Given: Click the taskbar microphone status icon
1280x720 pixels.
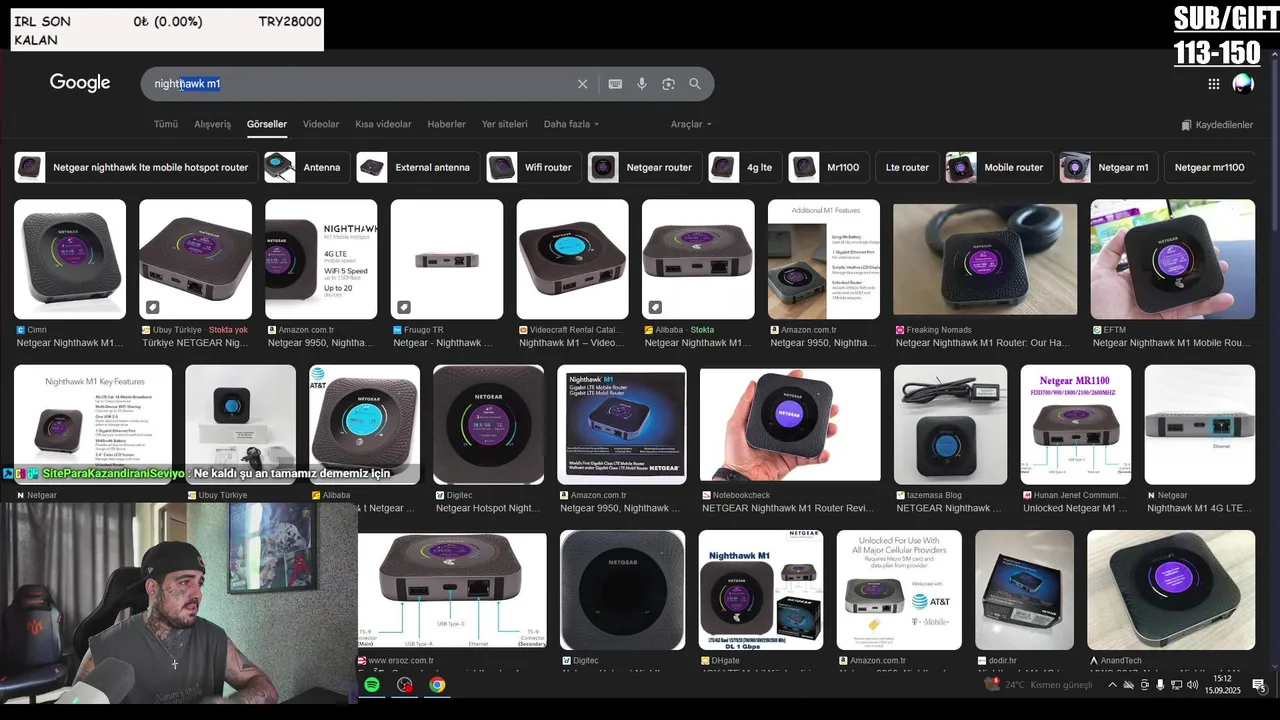Looking at the screenshot, I should tap(1160, 685).
